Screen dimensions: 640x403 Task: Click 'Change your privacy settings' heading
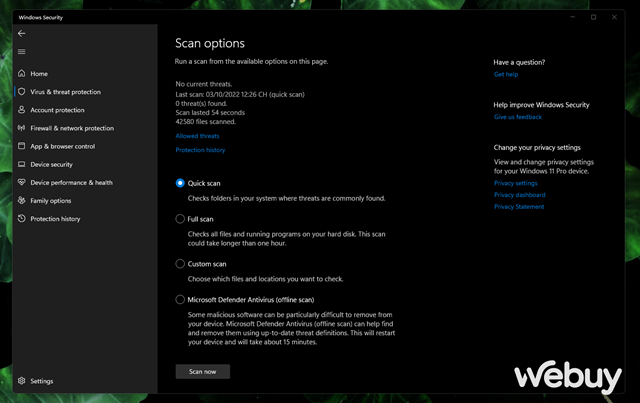[537, 147]
